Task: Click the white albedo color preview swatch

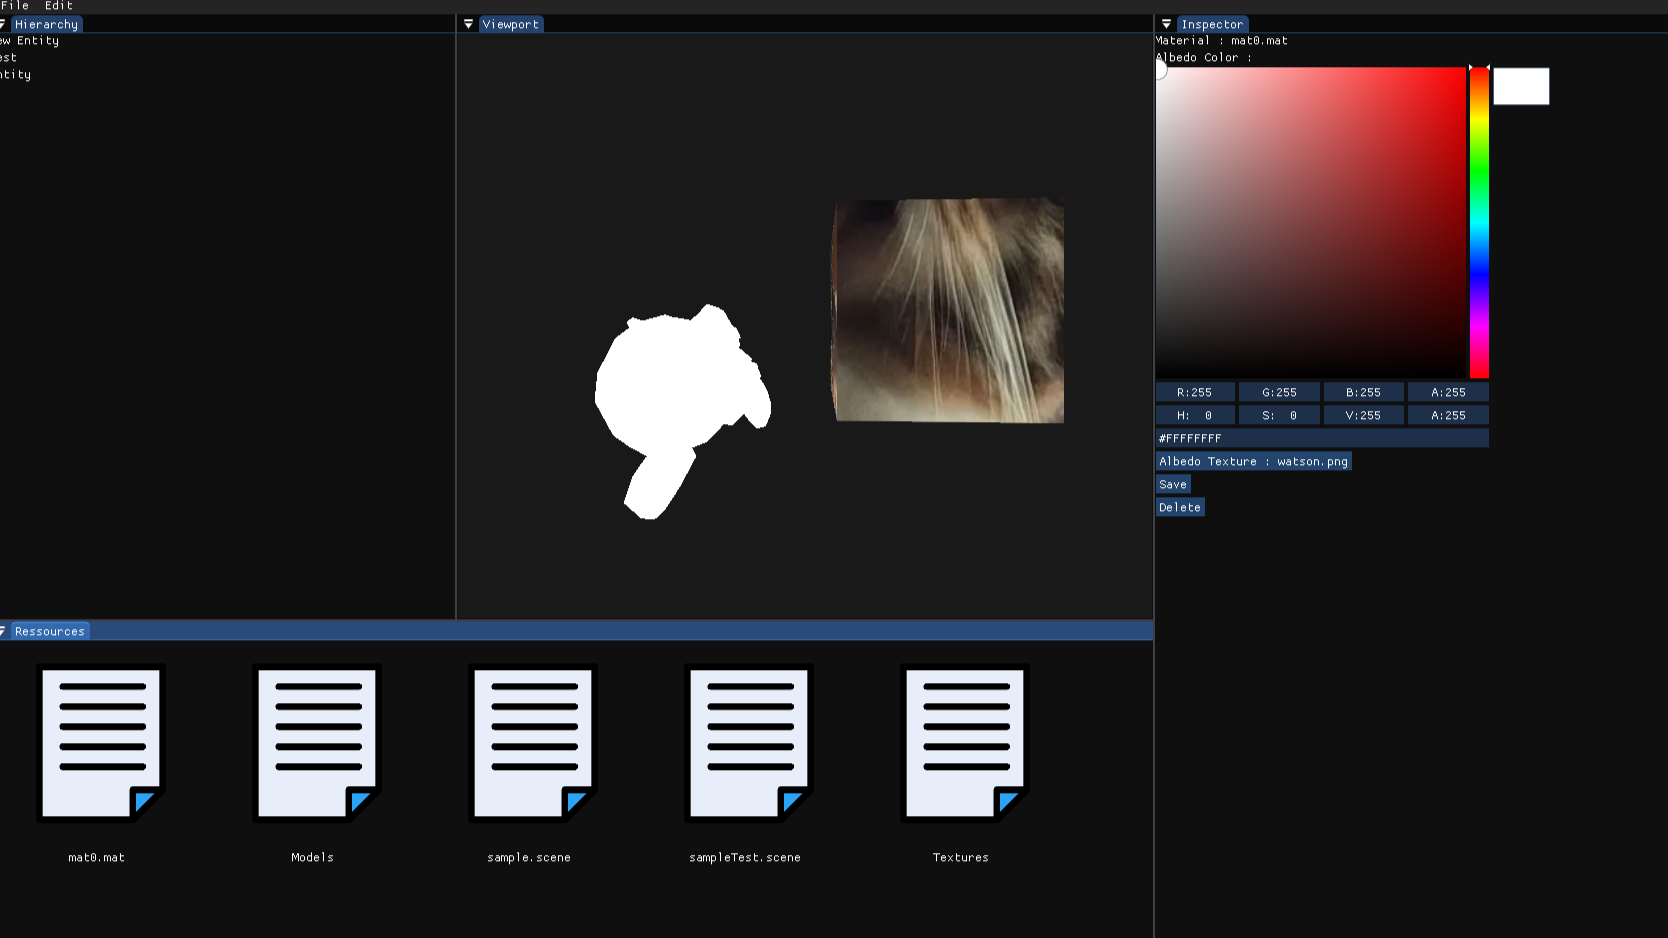Action: (1521, 87)
